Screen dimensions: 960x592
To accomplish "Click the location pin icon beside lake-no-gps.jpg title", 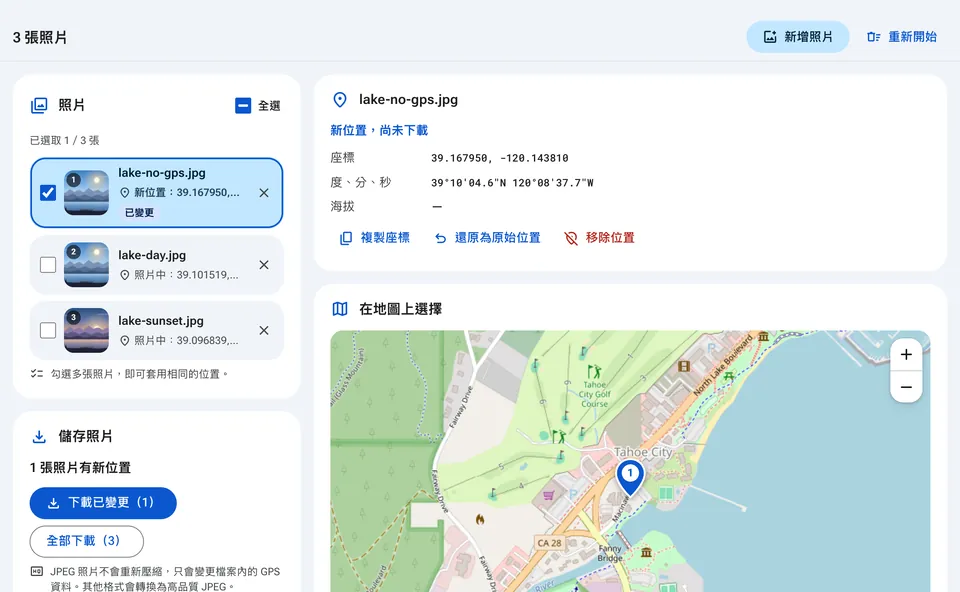I will [340, 100].
